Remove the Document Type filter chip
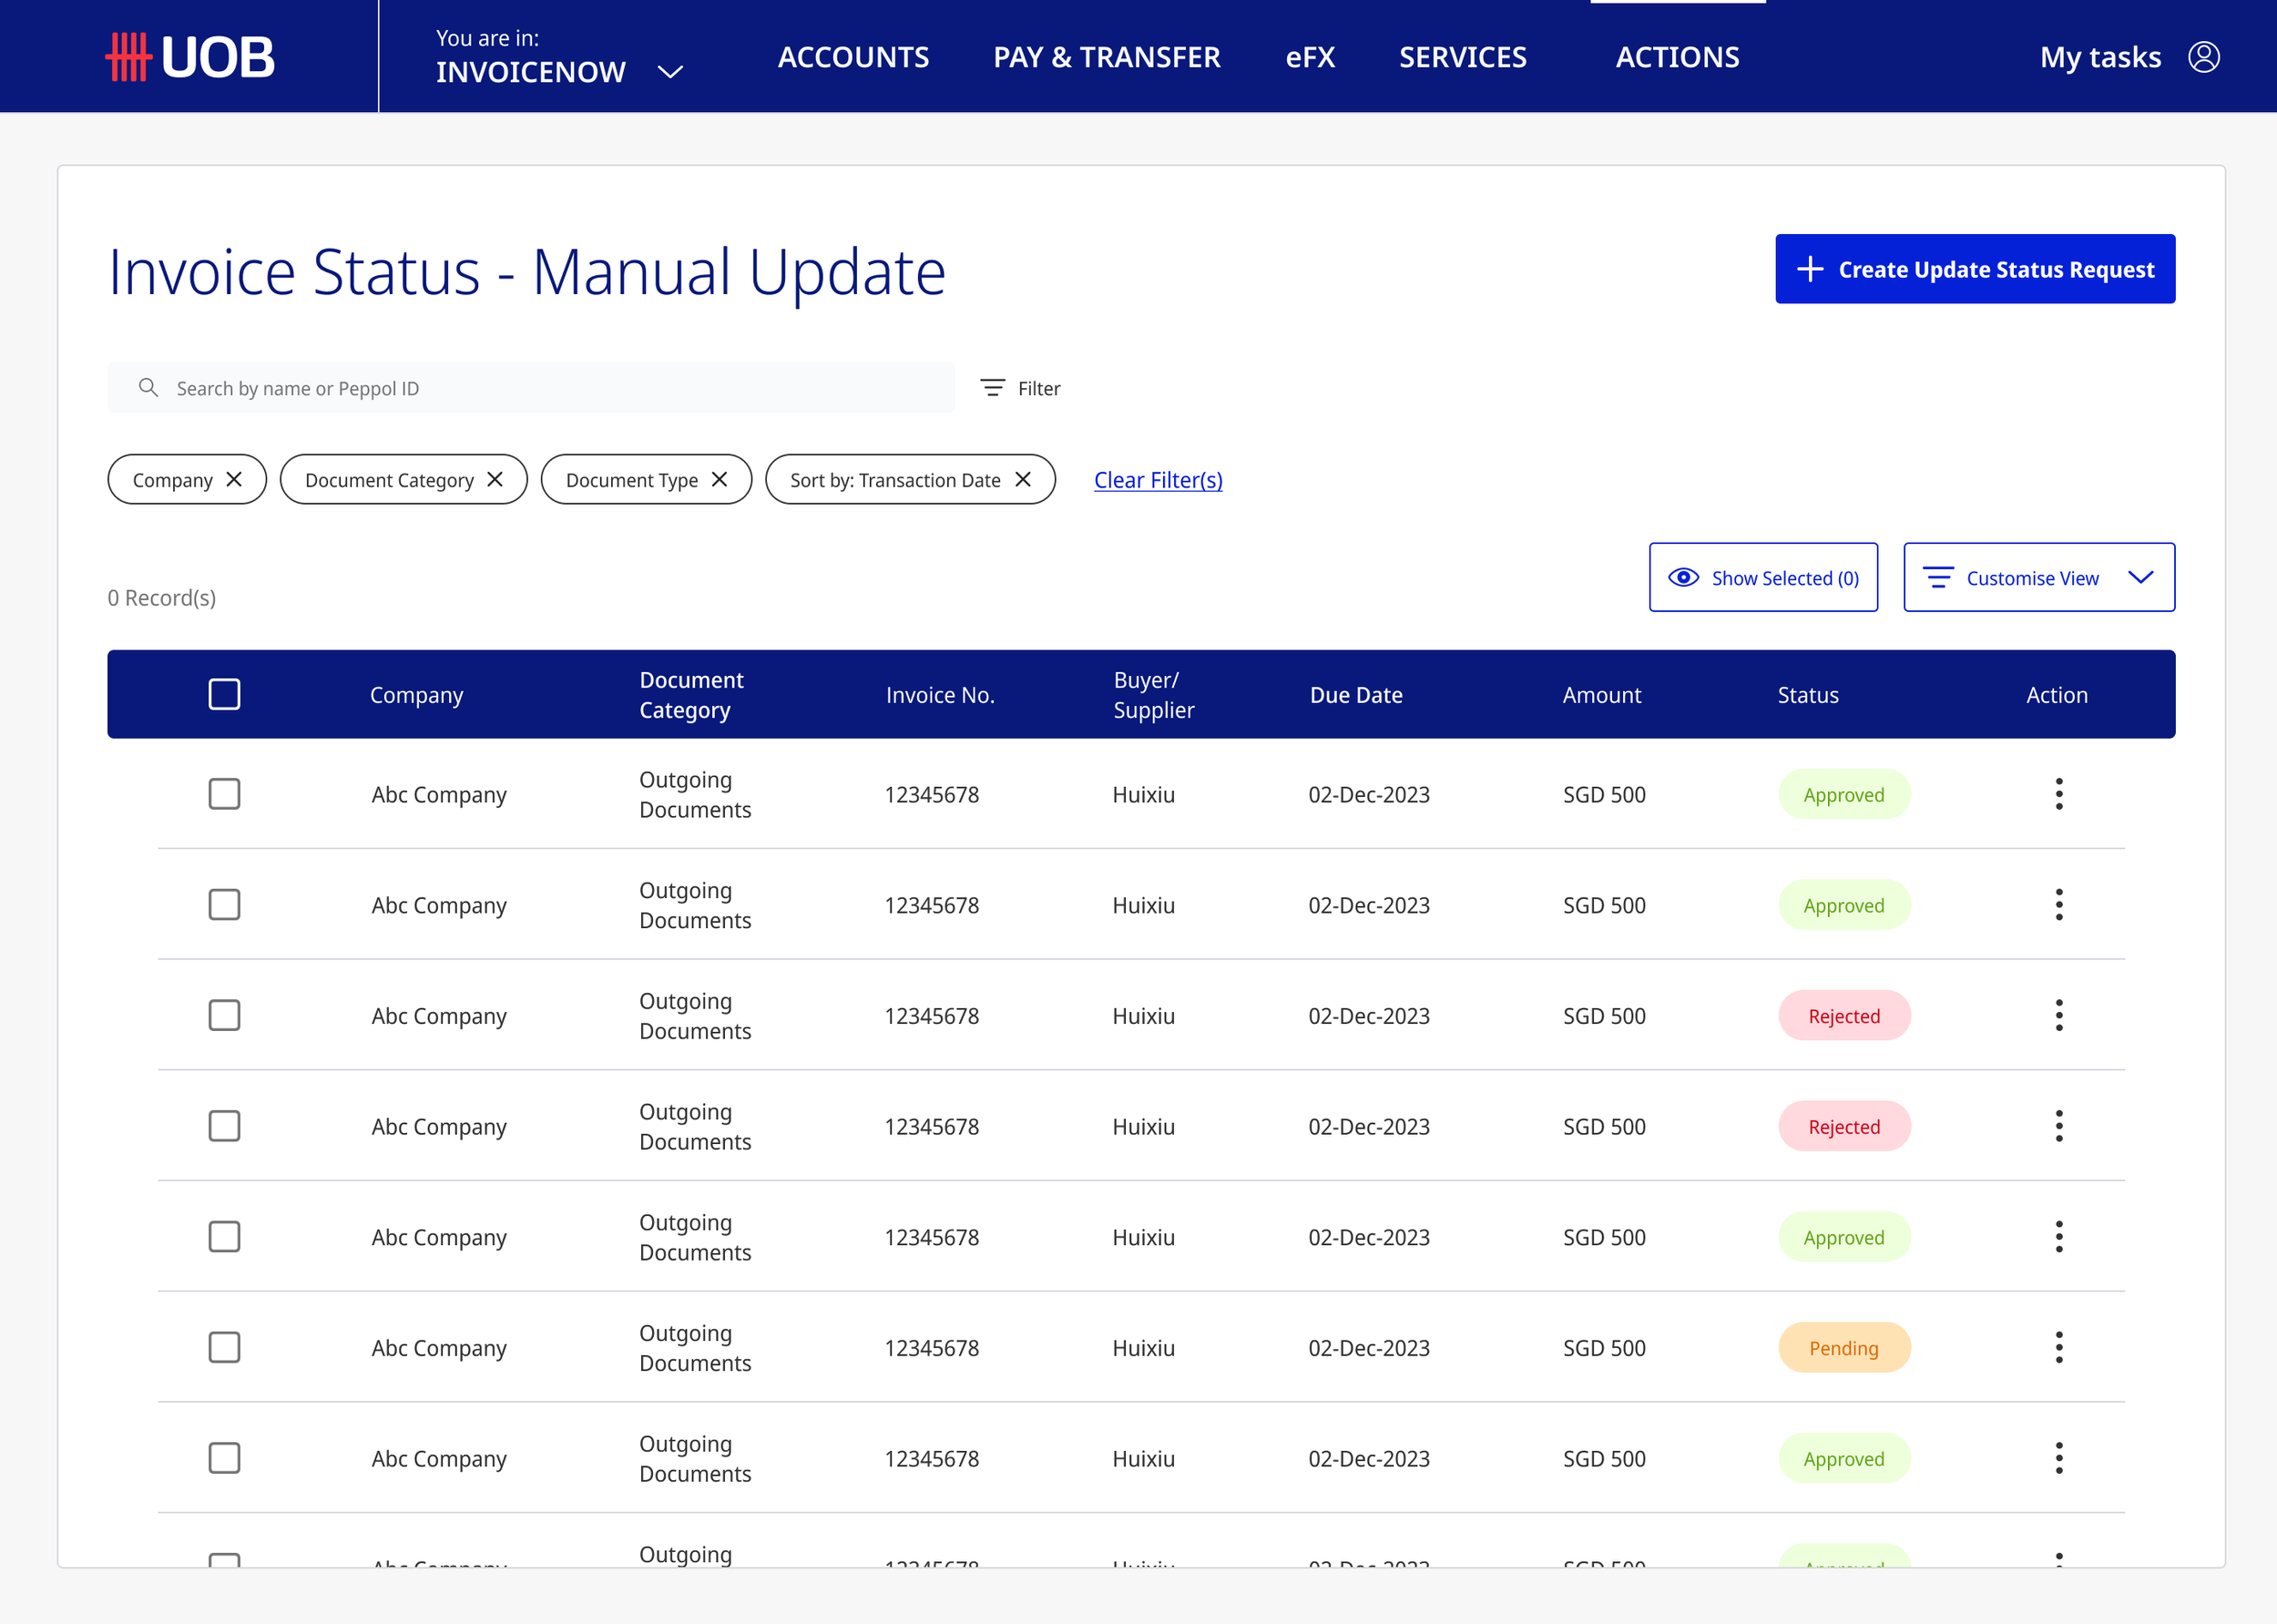 pyautogui.click(x=719, y=480)
